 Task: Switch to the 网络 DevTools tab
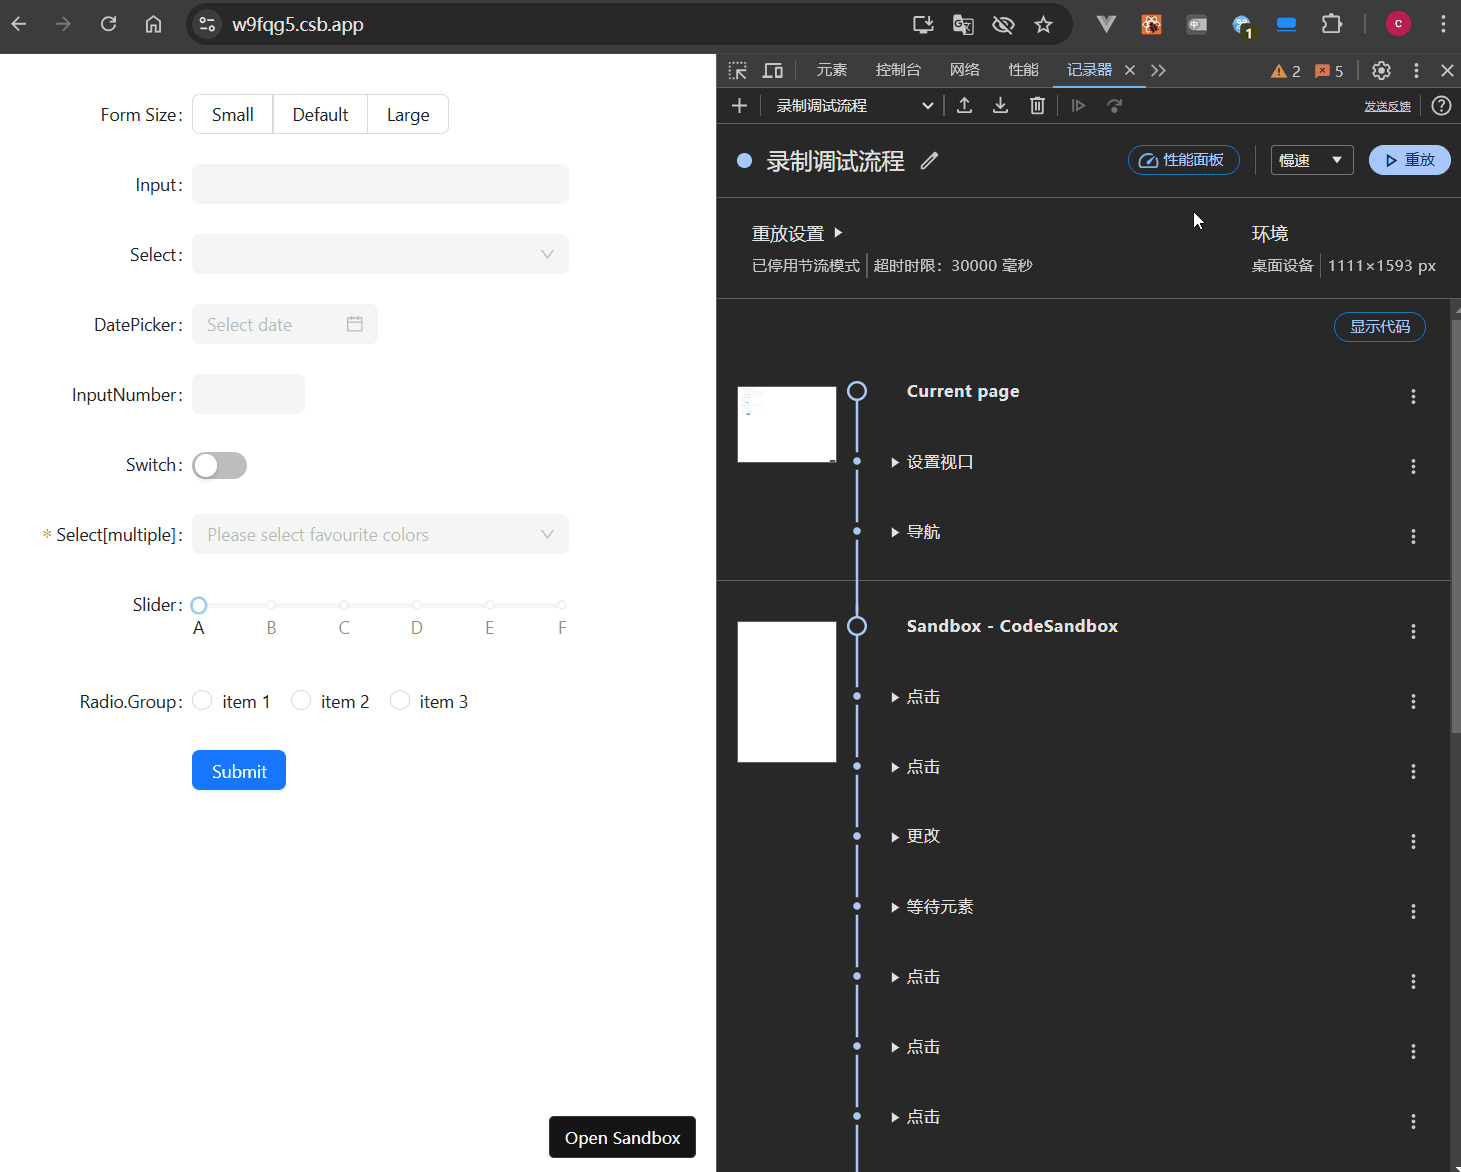pyautogui.click(x=965, y=70)
